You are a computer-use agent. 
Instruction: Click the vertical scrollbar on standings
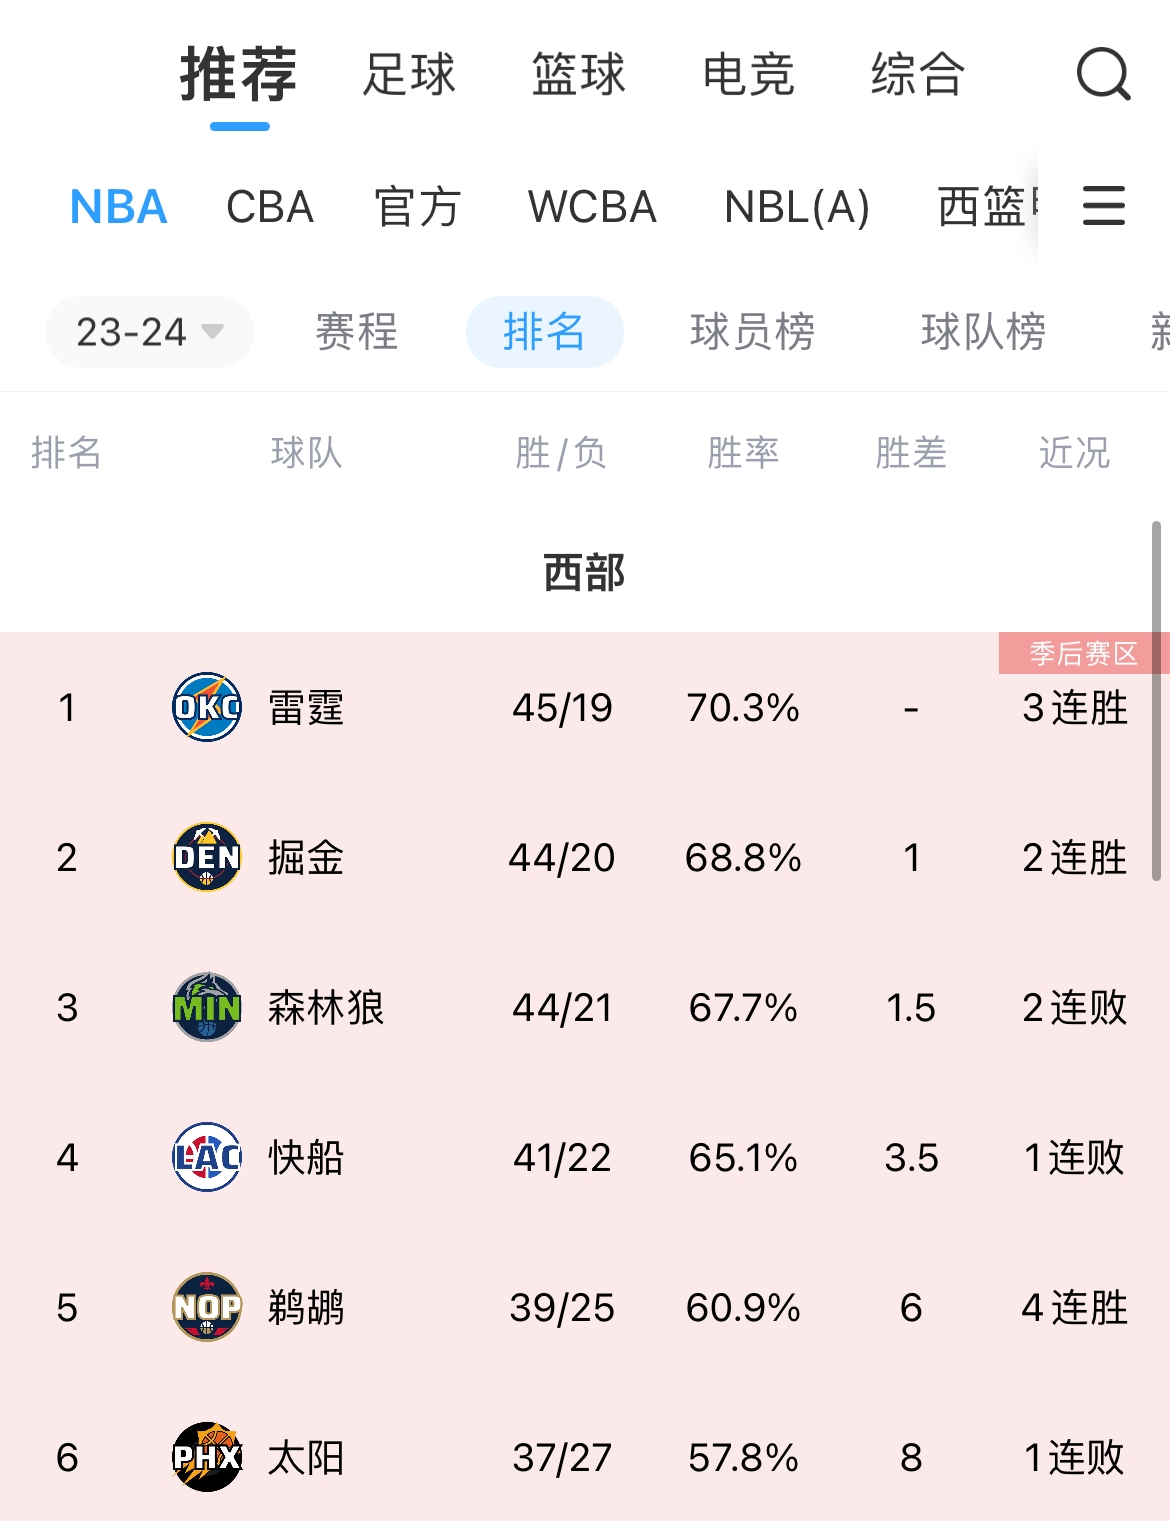[1157, 700]
